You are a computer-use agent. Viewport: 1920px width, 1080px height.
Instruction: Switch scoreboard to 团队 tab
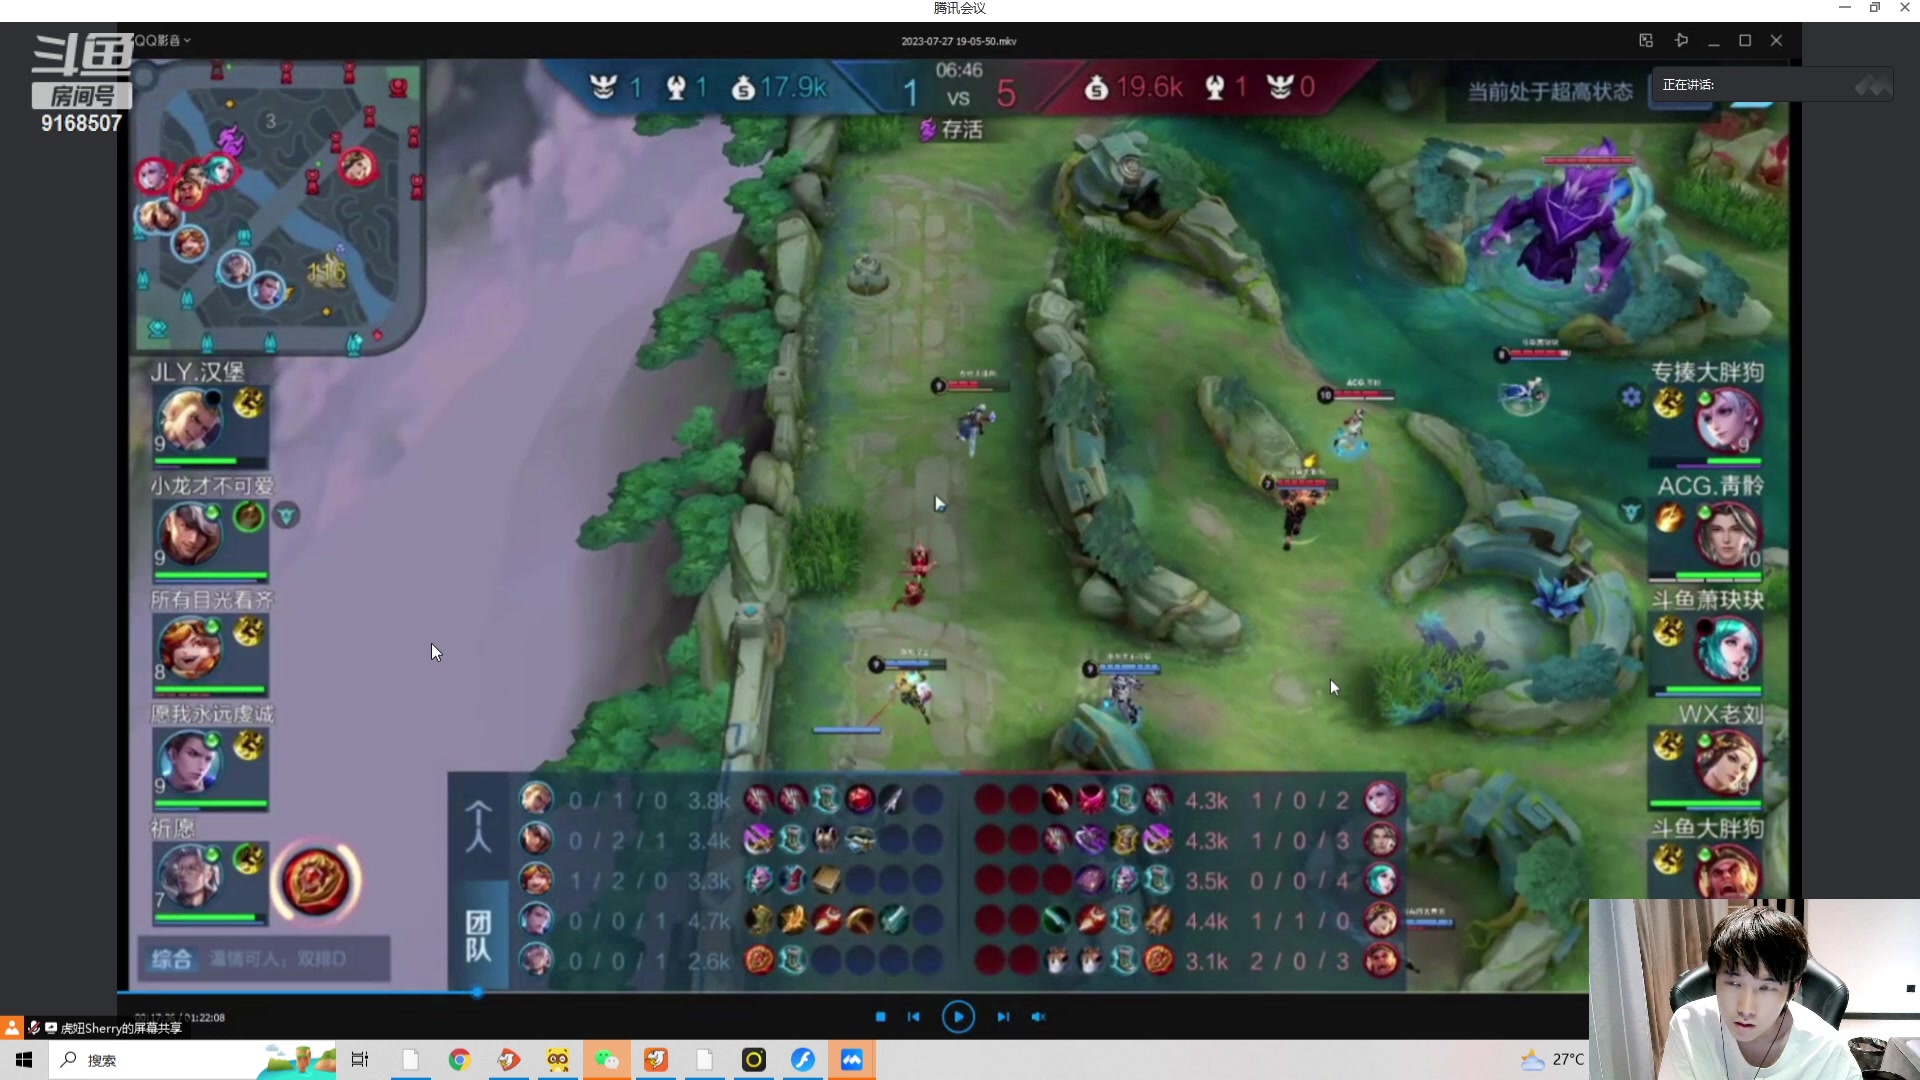tap(478, 936)
